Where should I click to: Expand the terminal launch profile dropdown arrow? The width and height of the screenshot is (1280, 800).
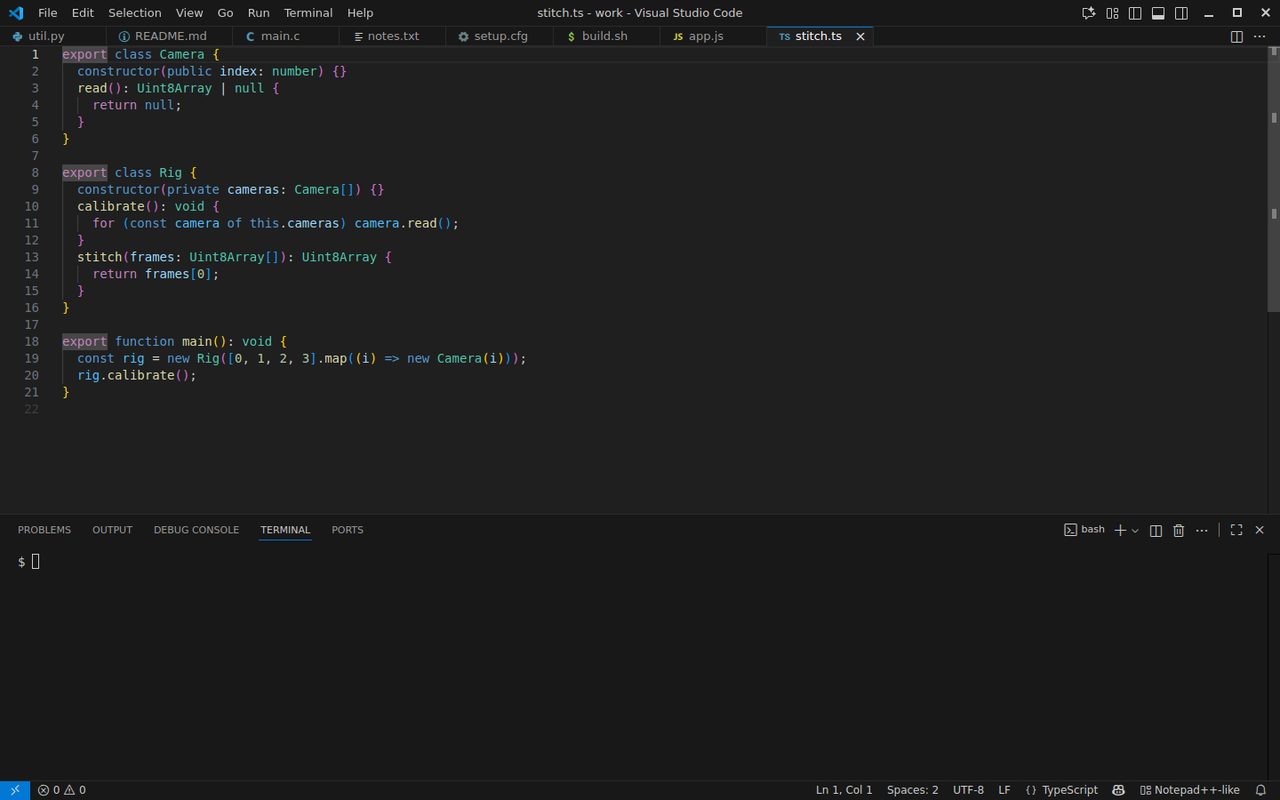pos(1135,531)
